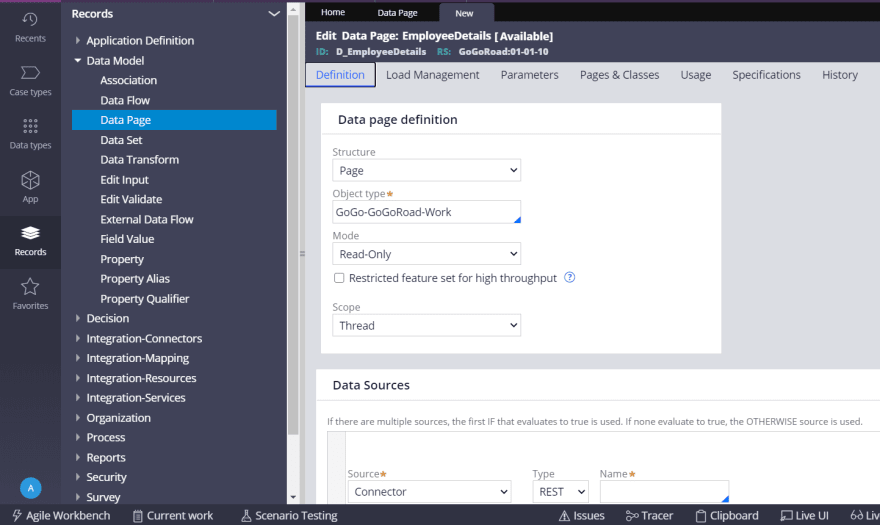Select Field Value in the tree

click(x=127, y=239)
